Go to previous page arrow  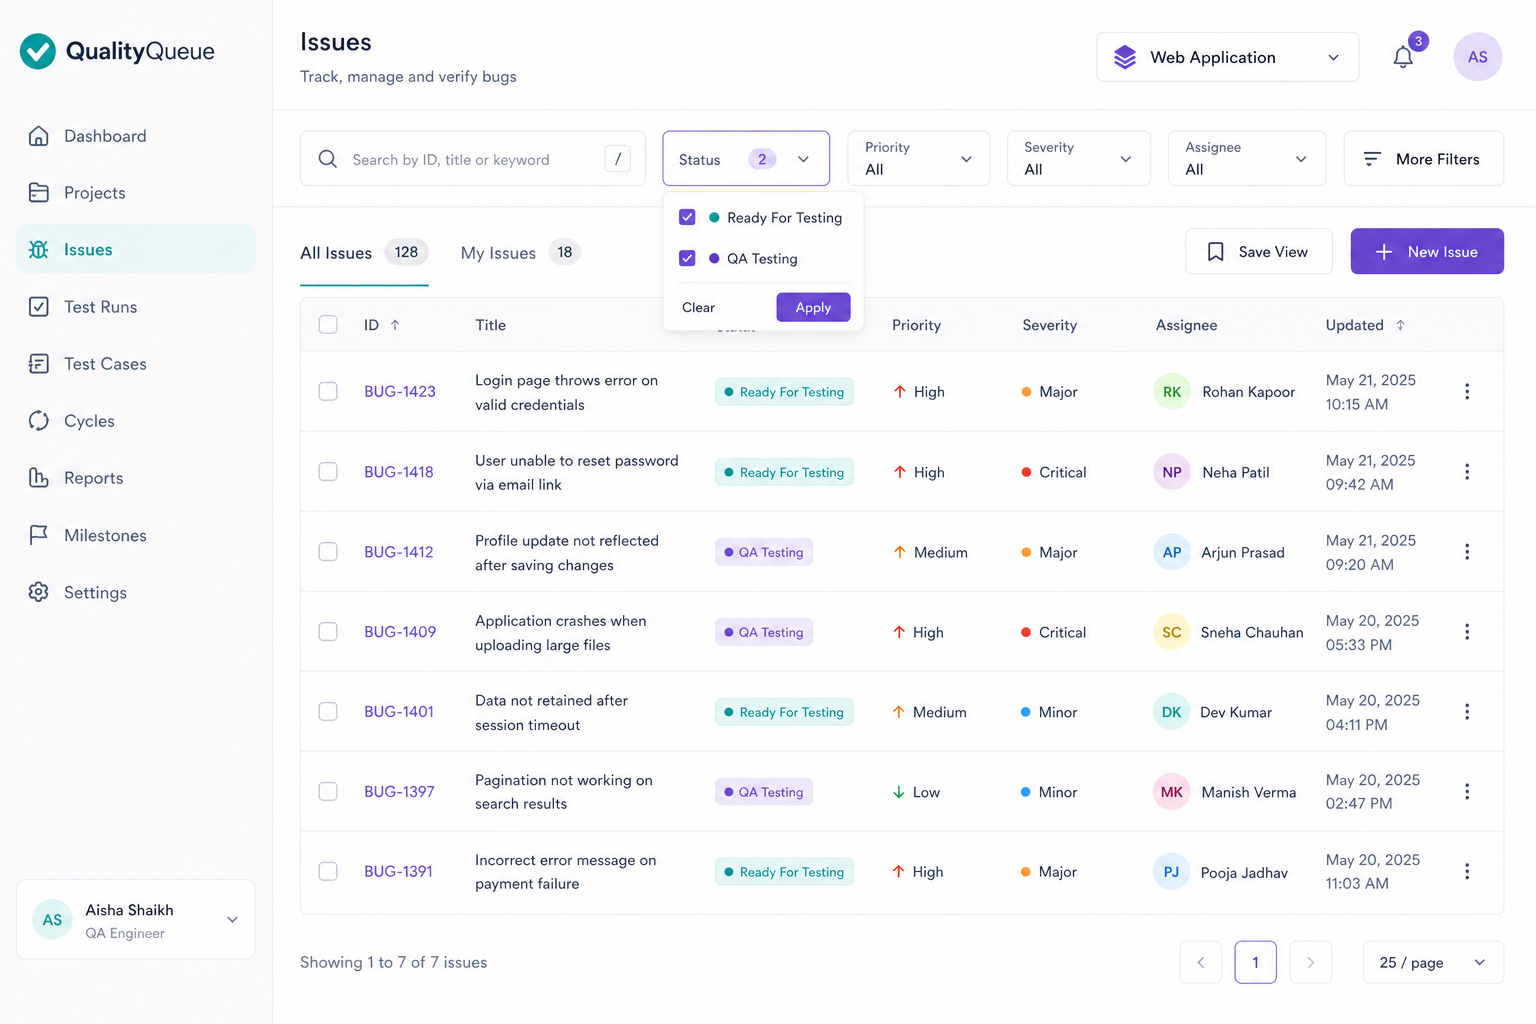1201,962
